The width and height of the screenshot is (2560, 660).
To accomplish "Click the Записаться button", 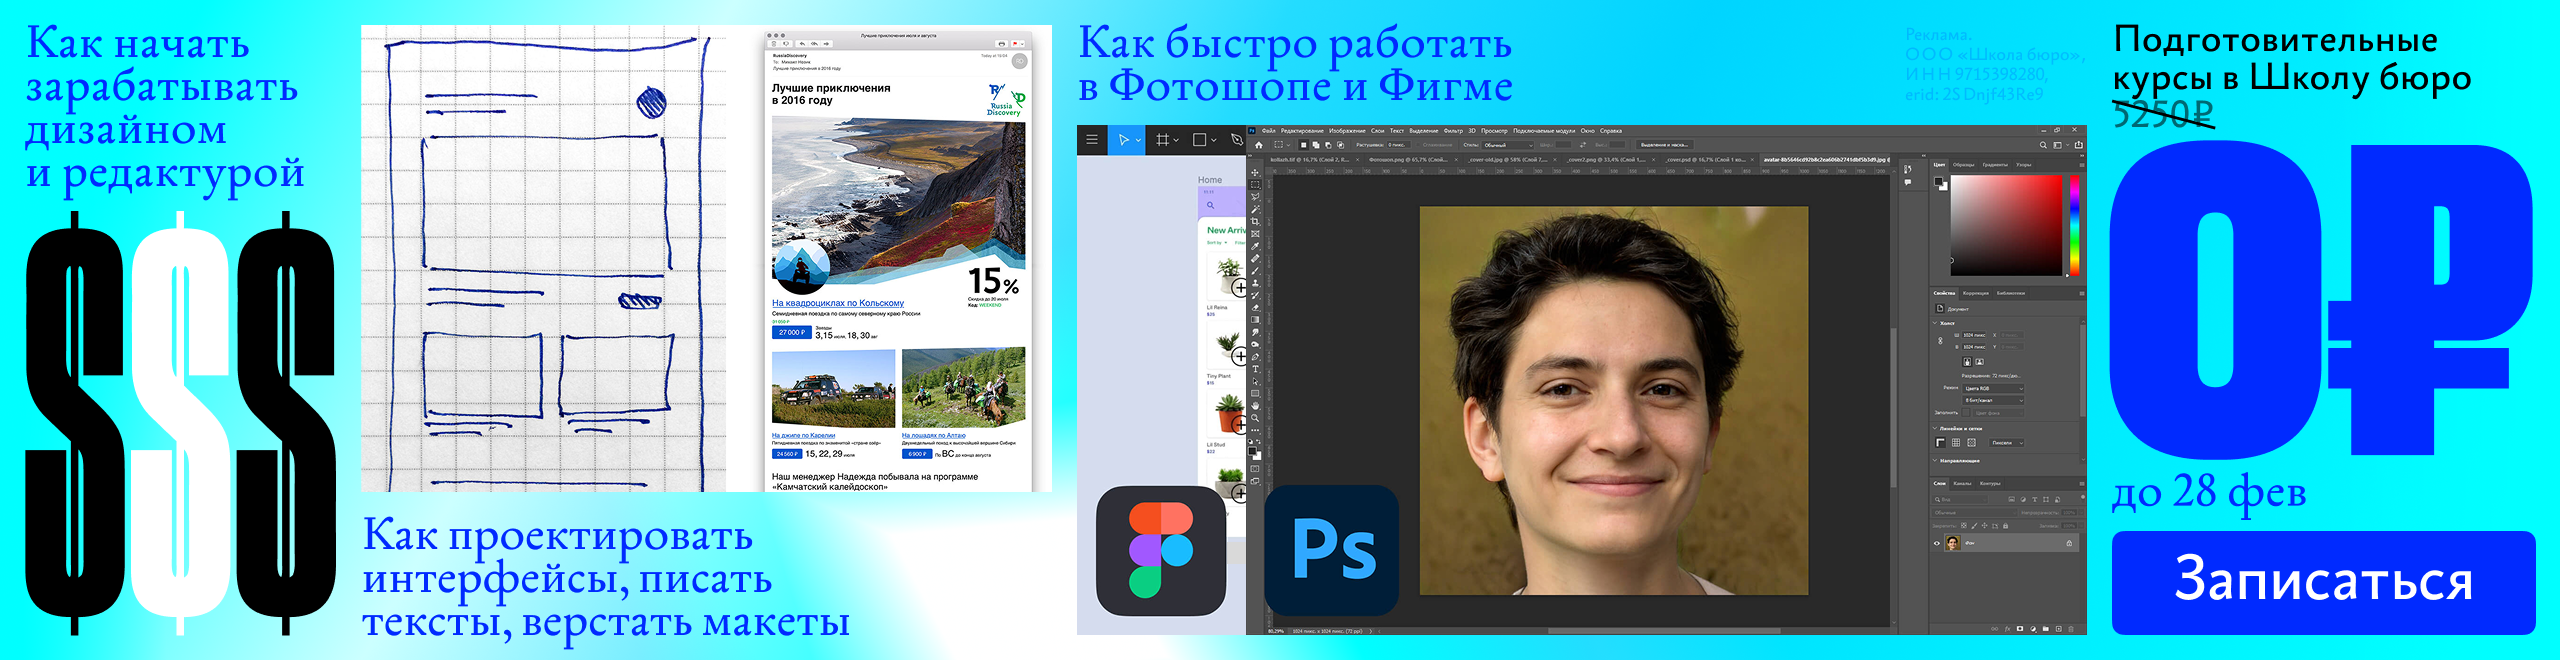I will point(2322,582).
